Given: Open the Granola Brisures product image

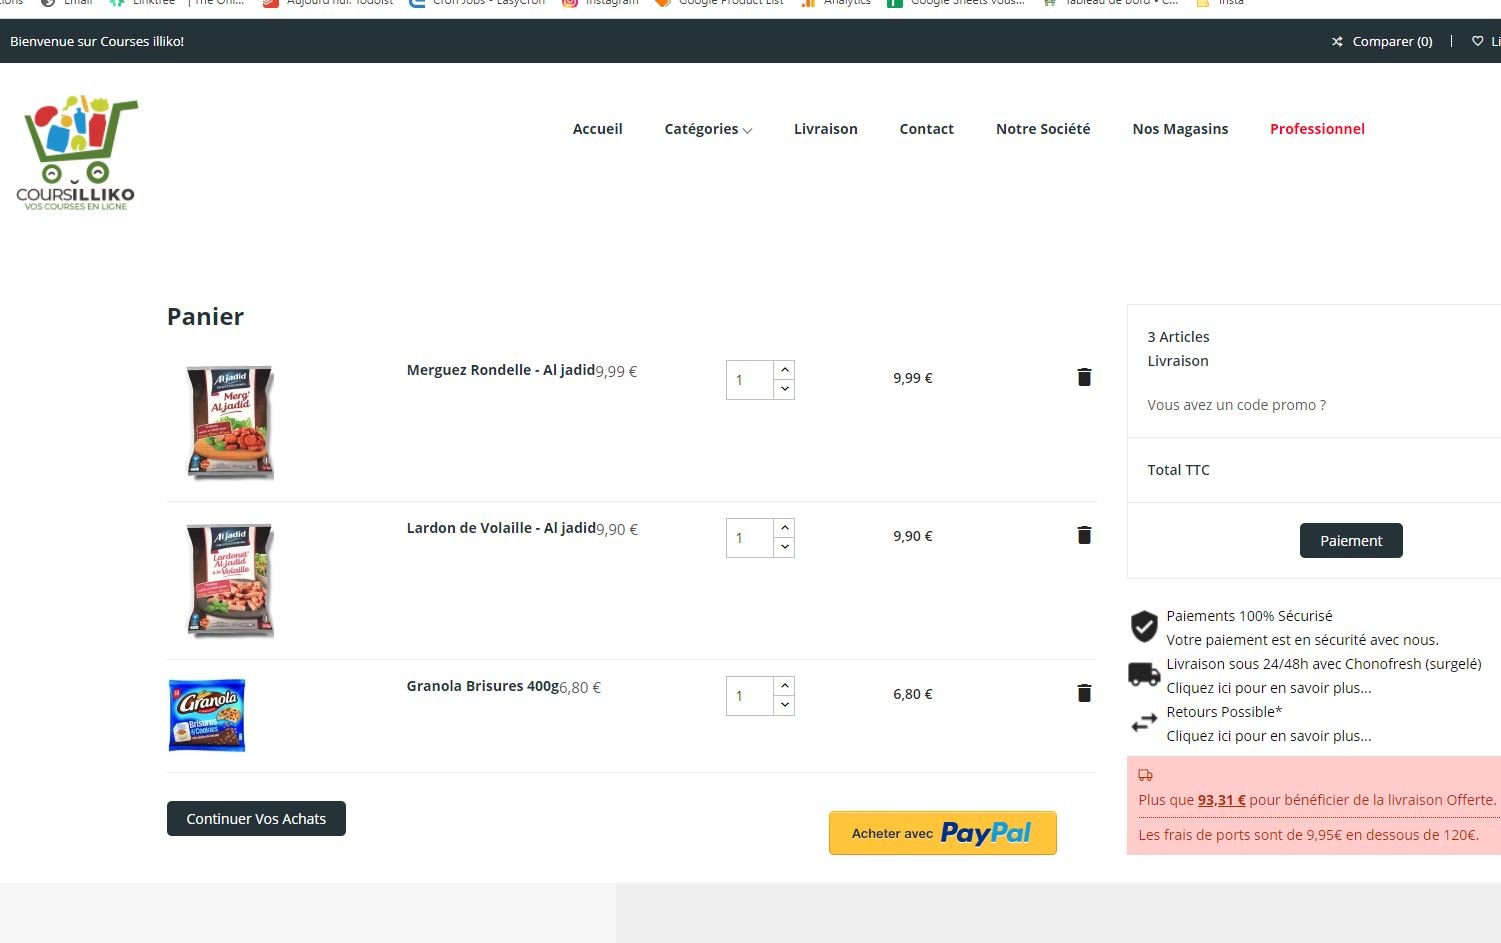Looking at the screenshot, I should pos(207,715).
